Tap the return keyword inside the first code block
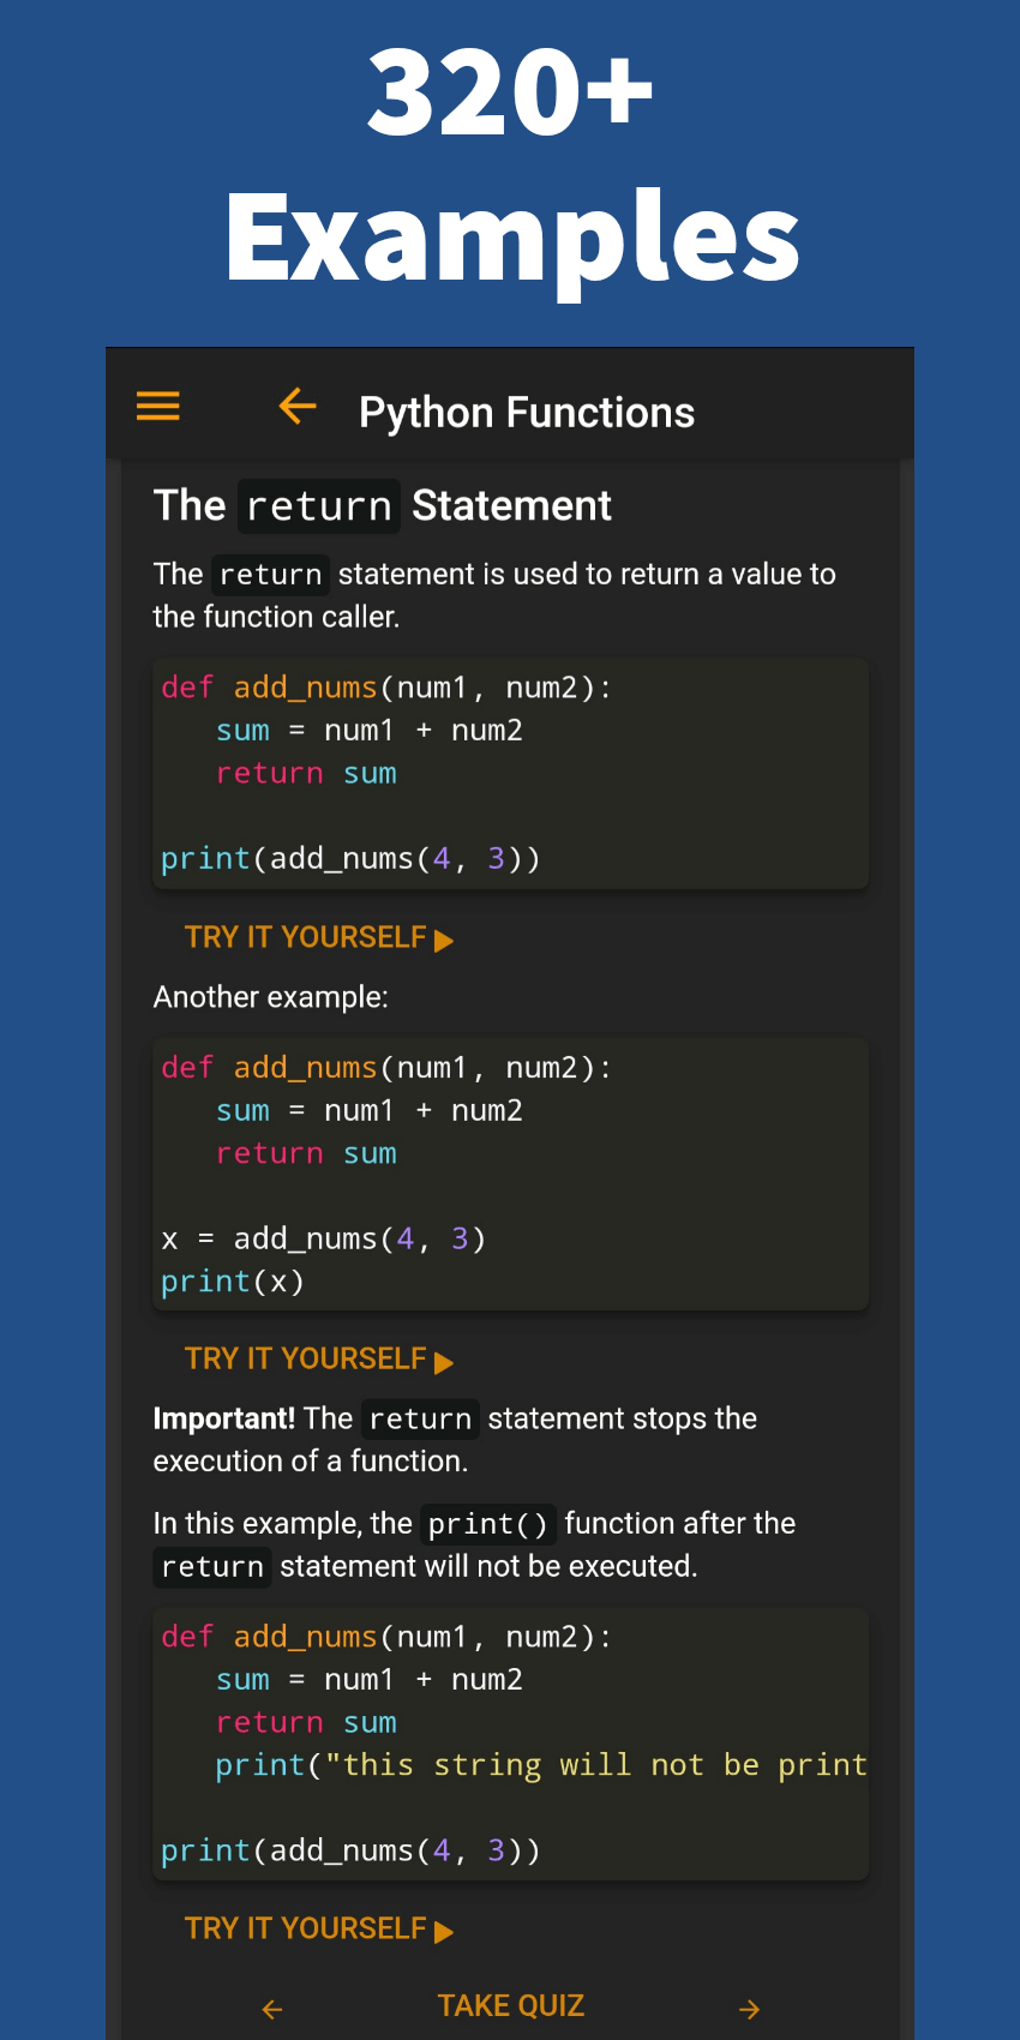The image size is (1020, 2040). tap(270, 773)
